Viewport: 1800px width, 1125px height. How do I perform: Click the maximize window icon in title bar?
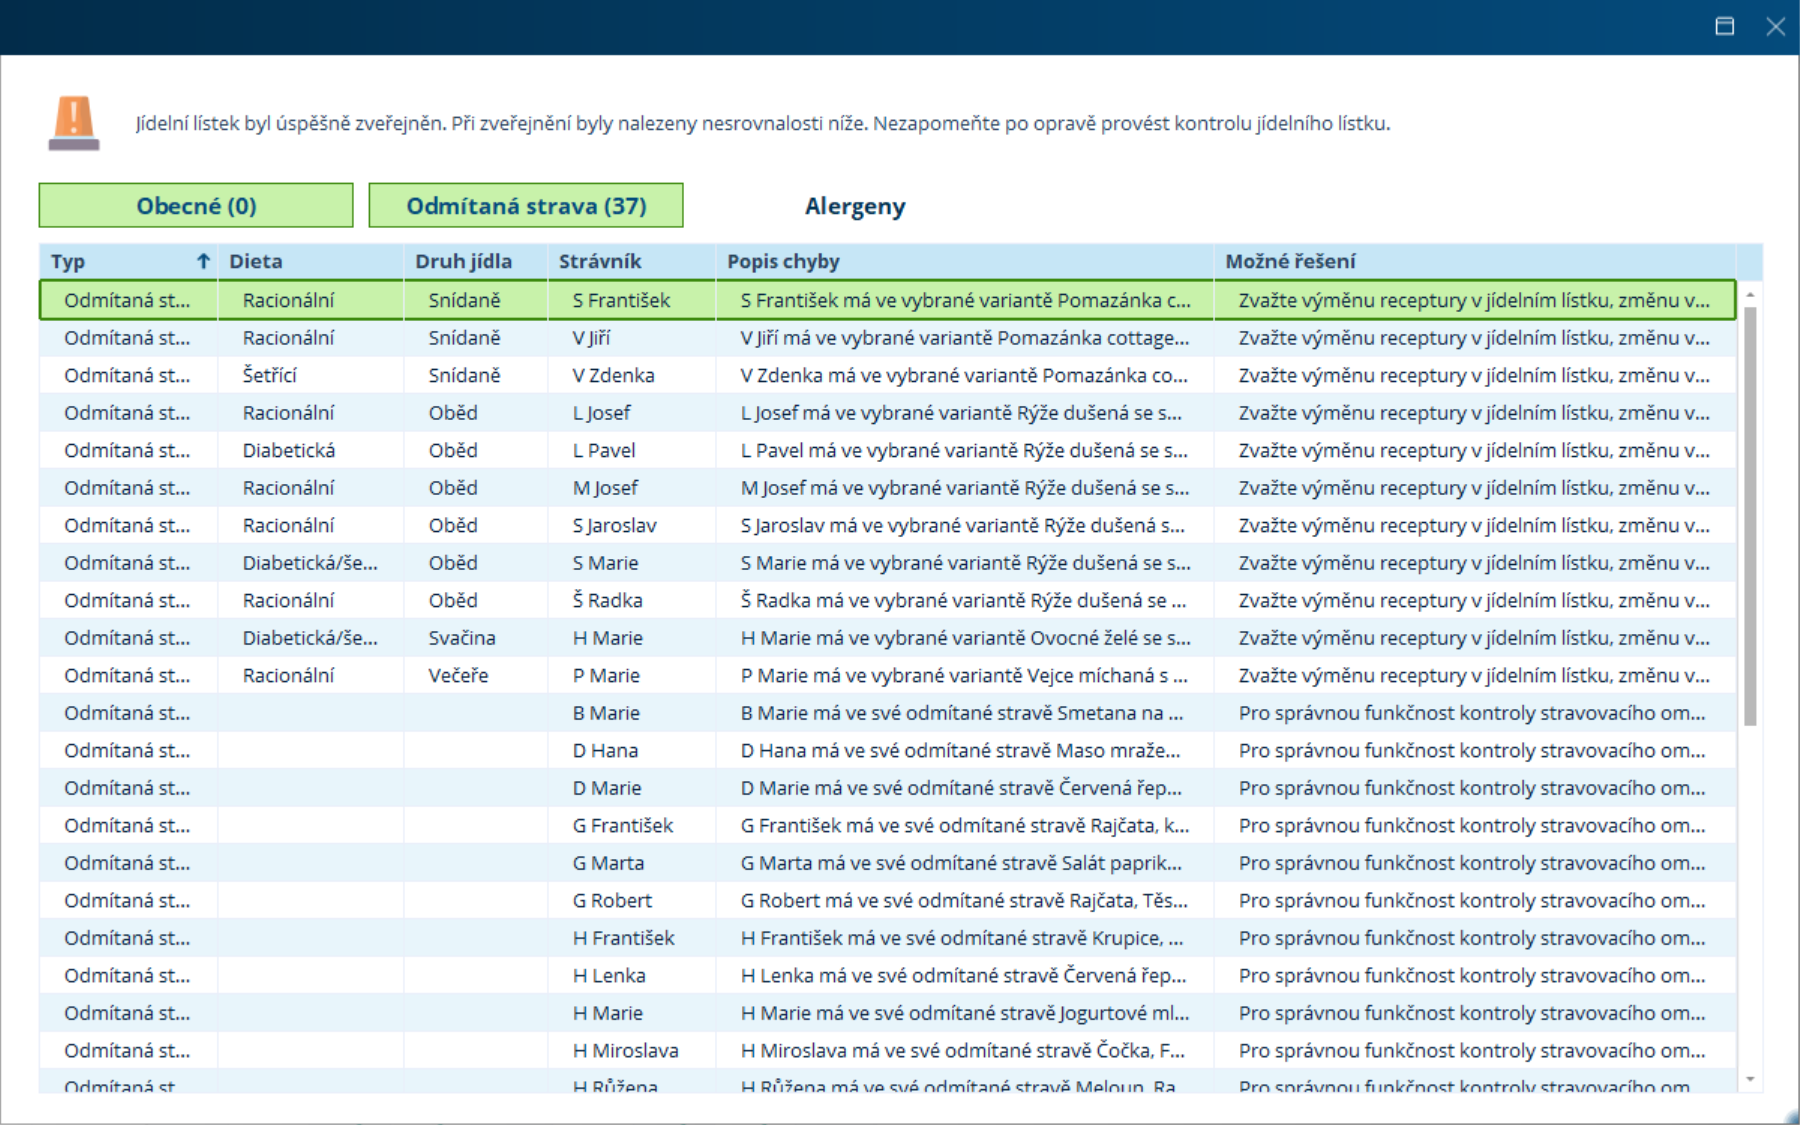[x=1725, y=26]
